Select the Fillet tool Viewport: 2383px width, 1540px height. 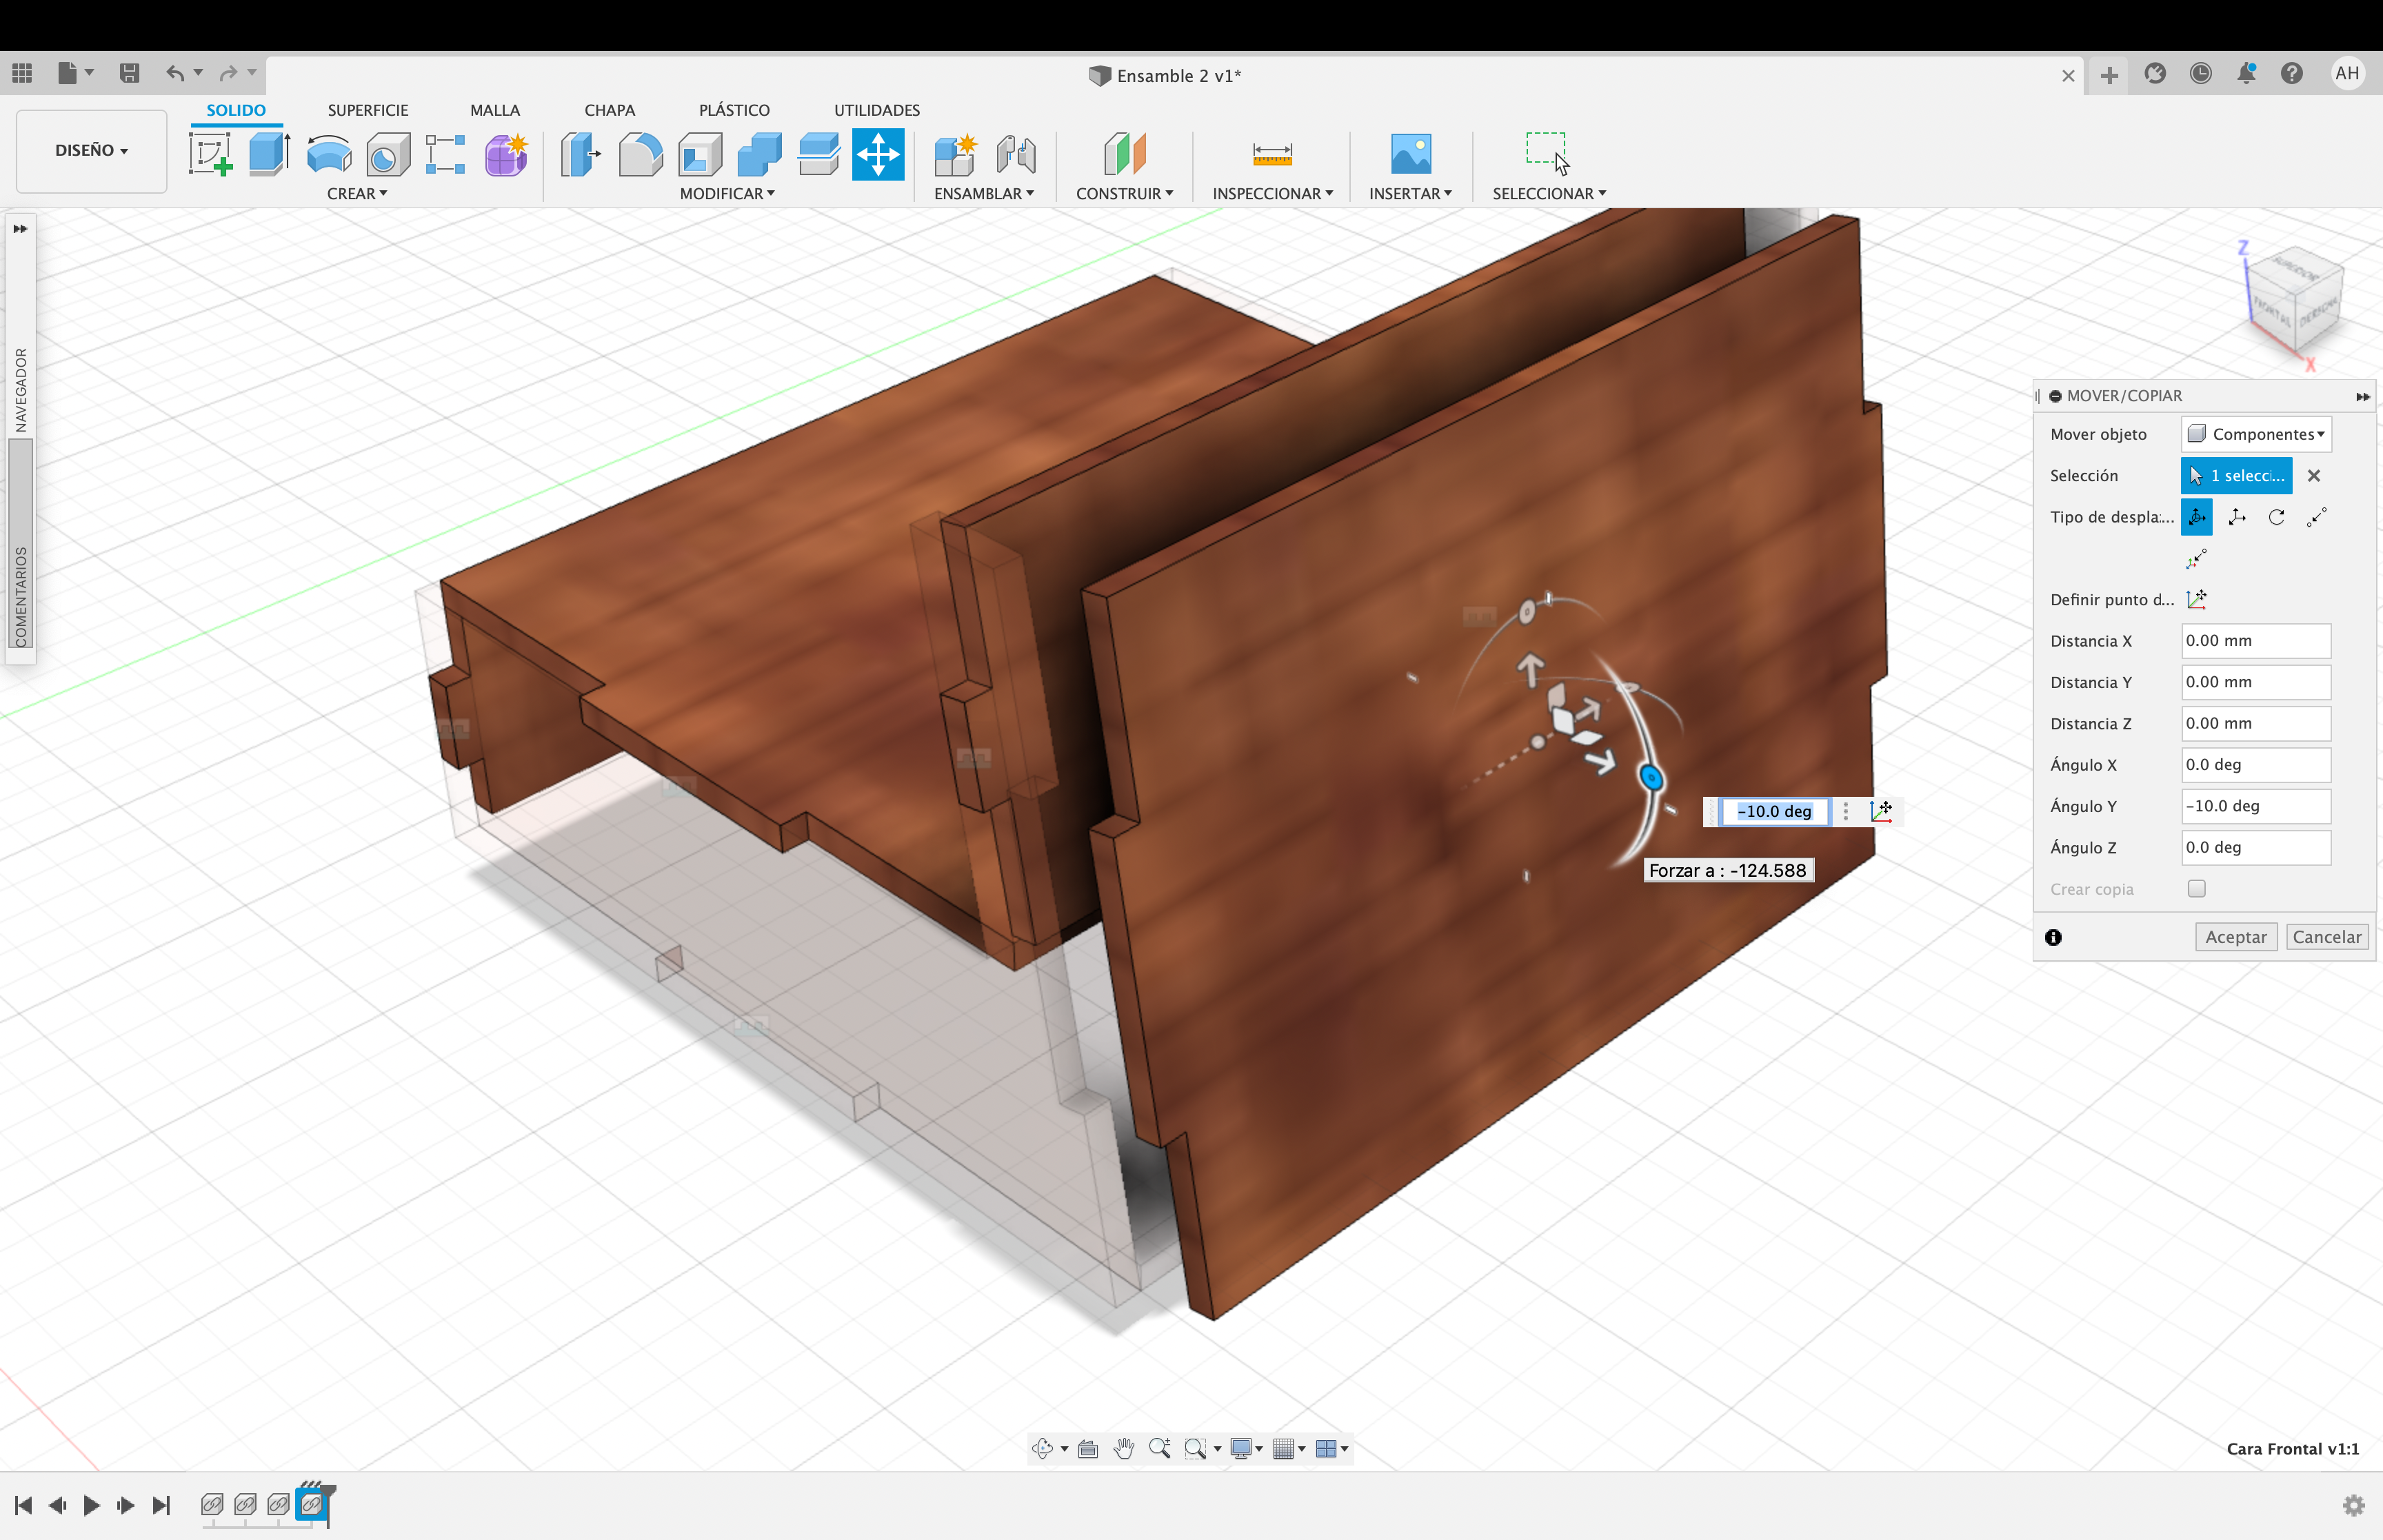pyautogui.click(x=640, y=154)
